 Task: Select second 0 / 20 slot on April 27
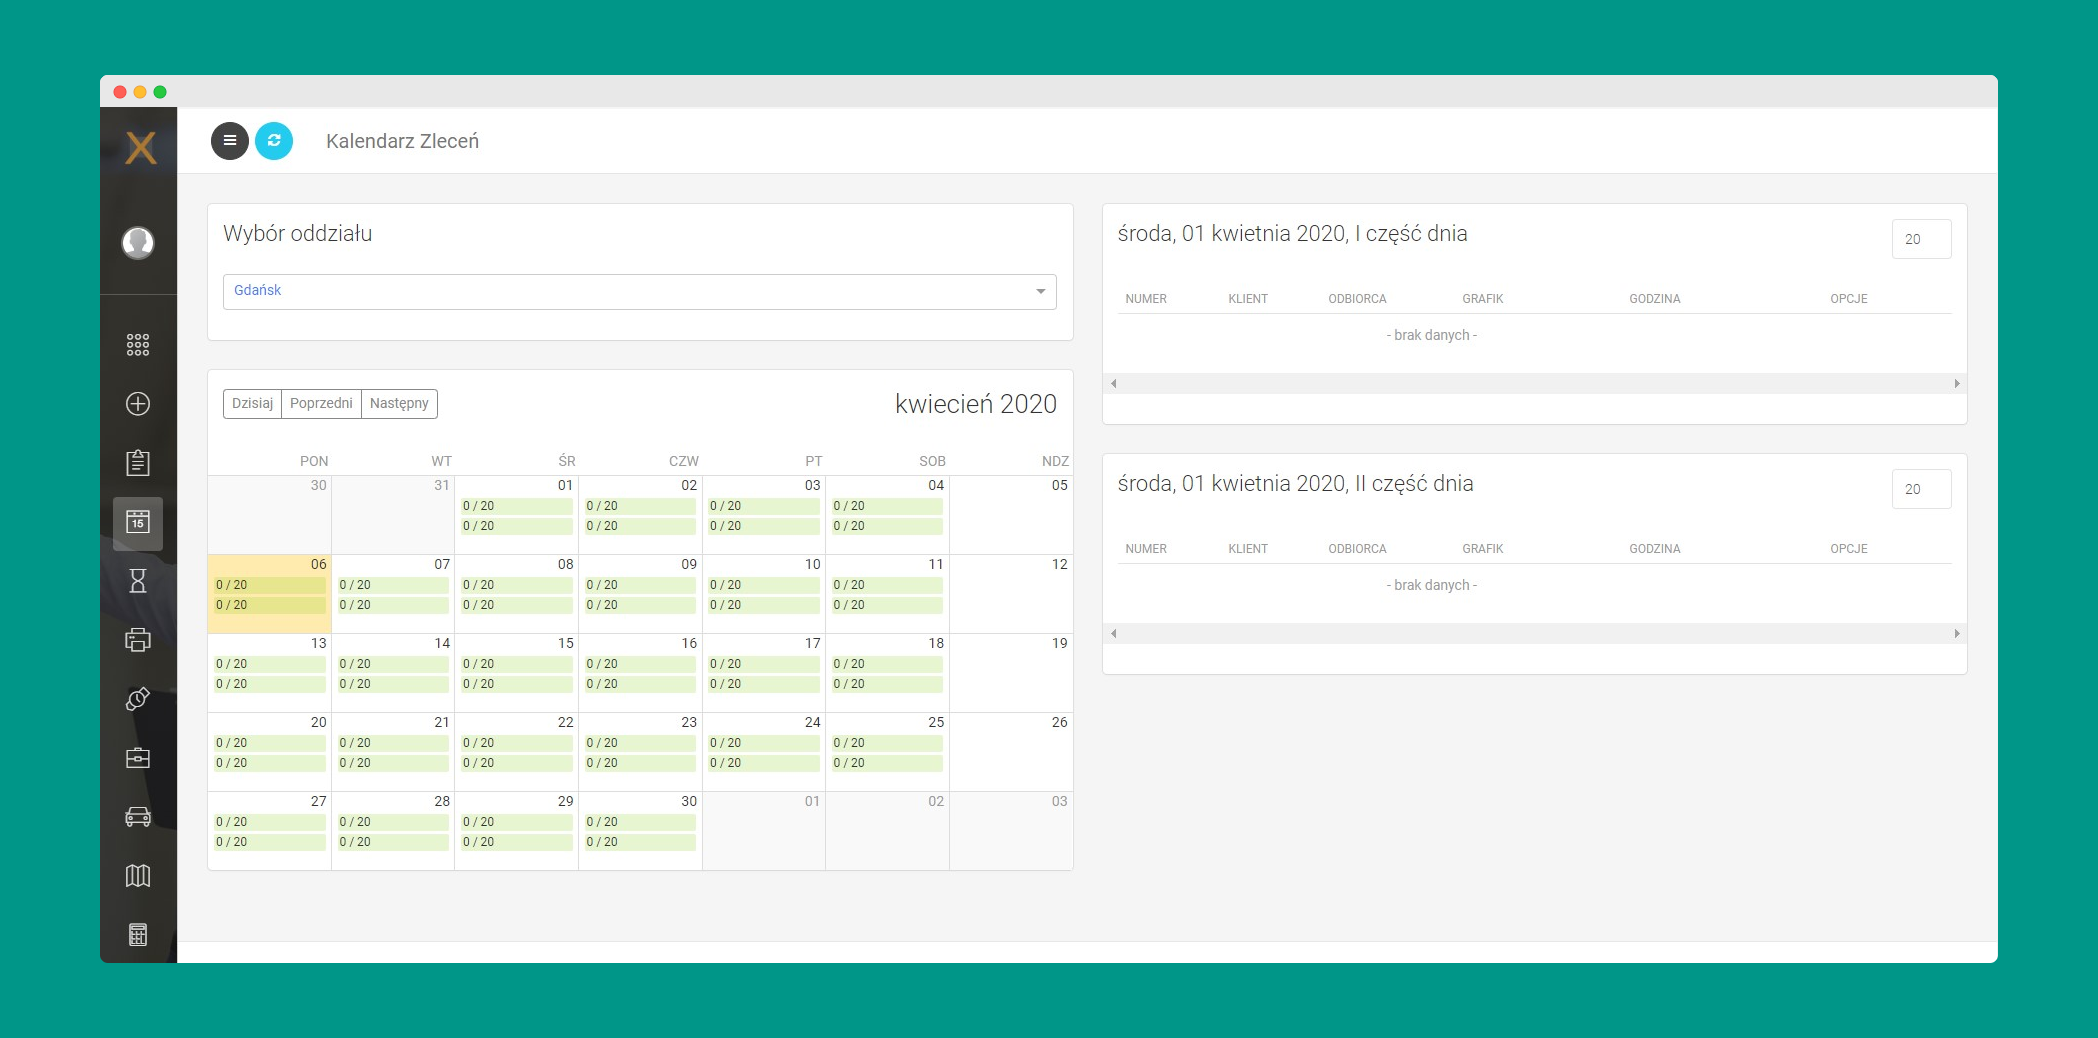point(269,842)
